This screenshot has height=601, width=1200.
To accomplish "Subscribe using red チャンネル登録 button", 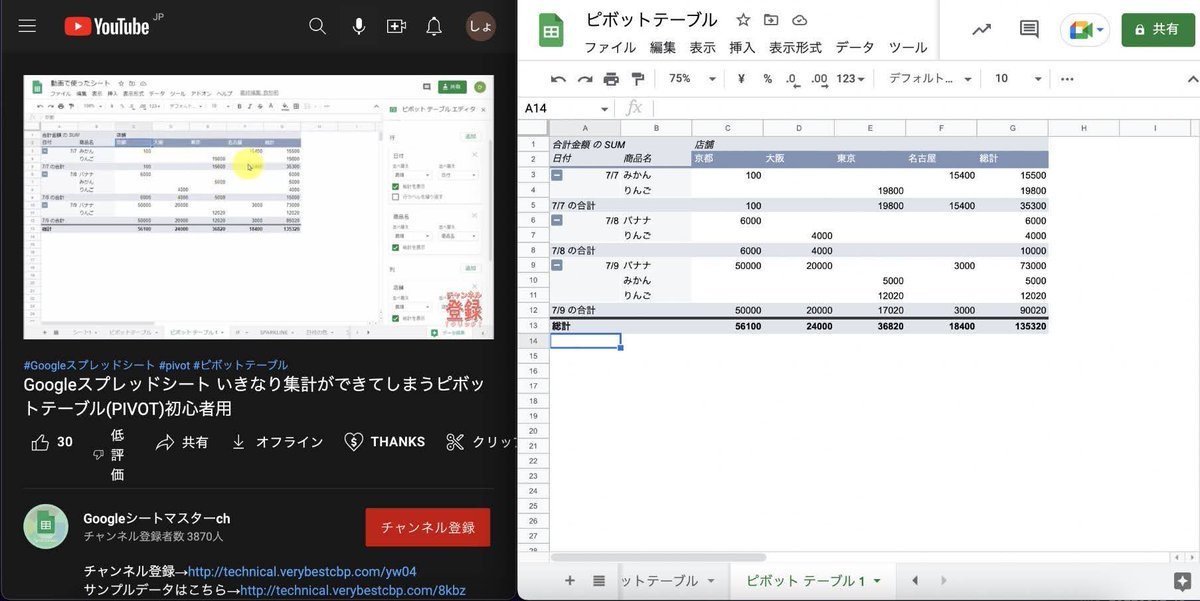I will [x=428, y=527].
